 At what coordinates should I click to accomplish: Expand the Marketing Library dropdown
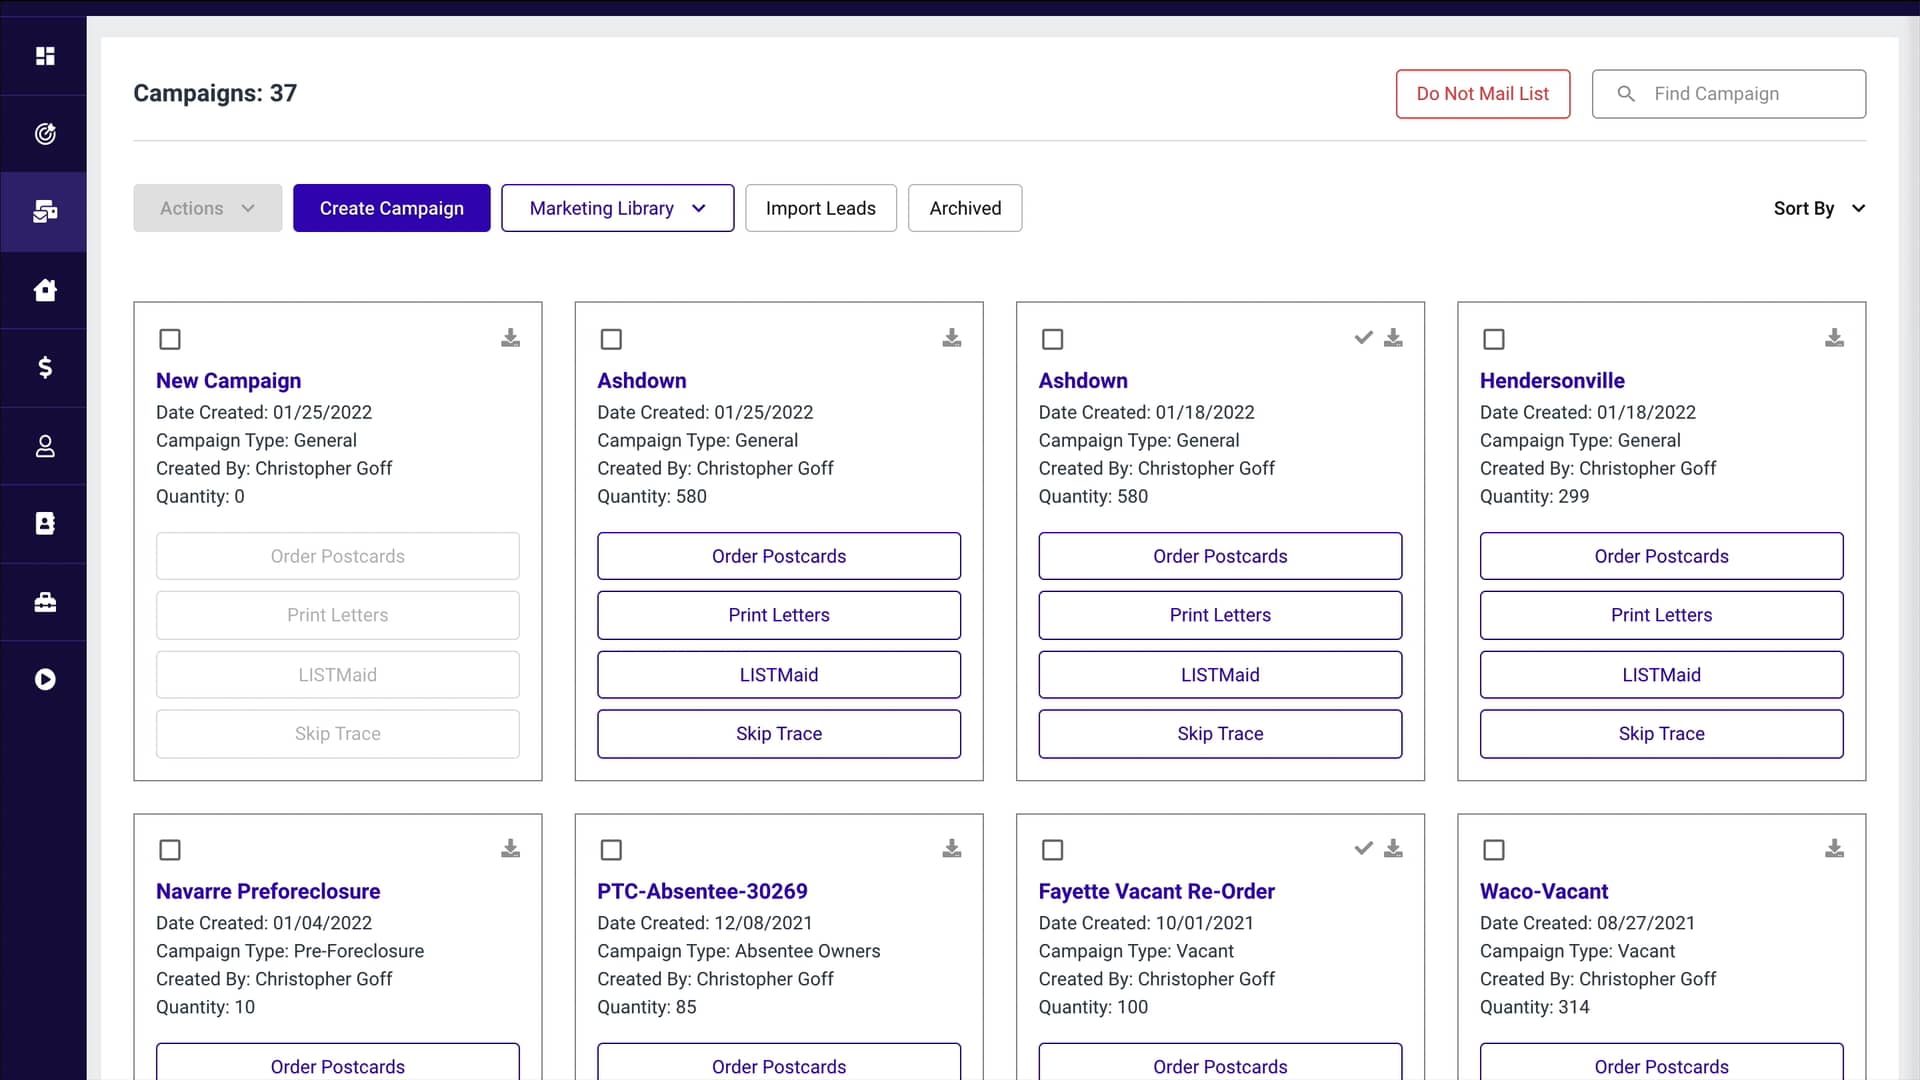617,208
